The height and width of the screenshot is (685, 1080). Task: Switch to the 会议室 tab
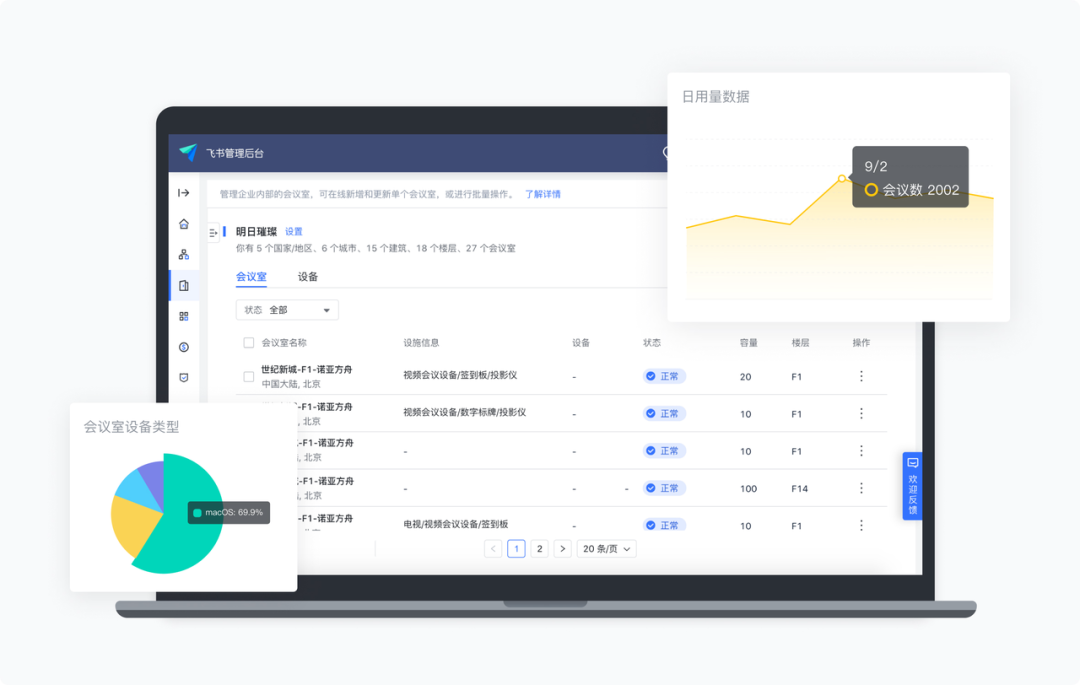tap(251, 277)
